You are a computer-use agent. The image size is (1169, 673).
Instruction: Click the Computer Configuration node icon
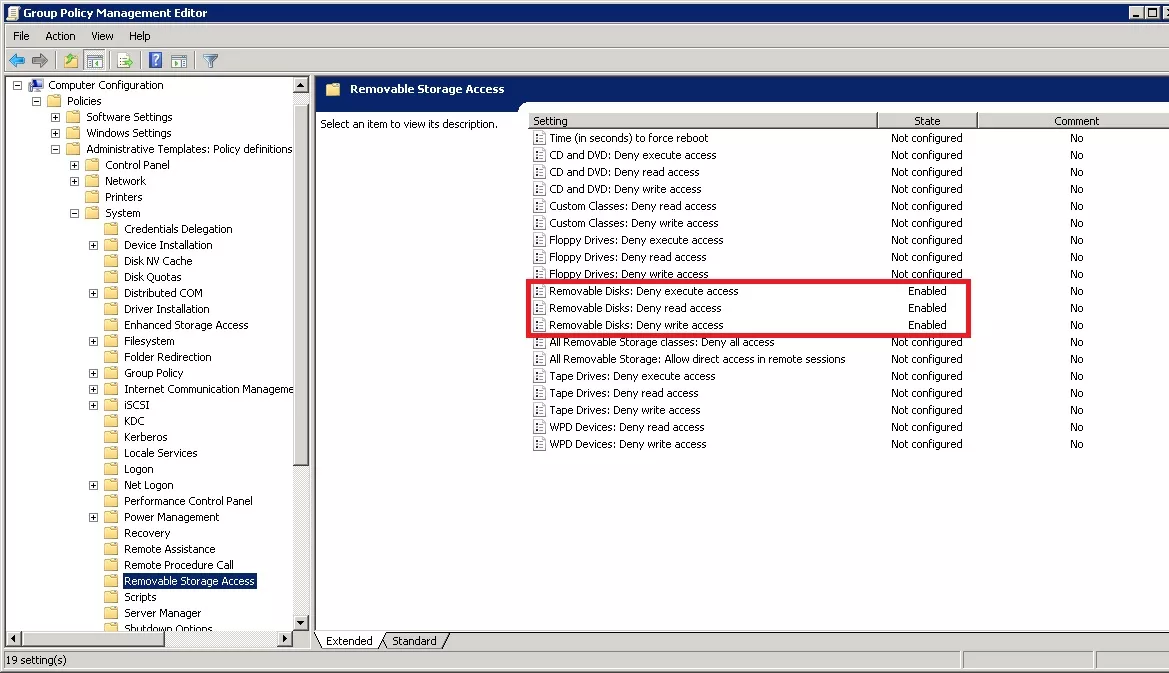(x=35, y=85)
